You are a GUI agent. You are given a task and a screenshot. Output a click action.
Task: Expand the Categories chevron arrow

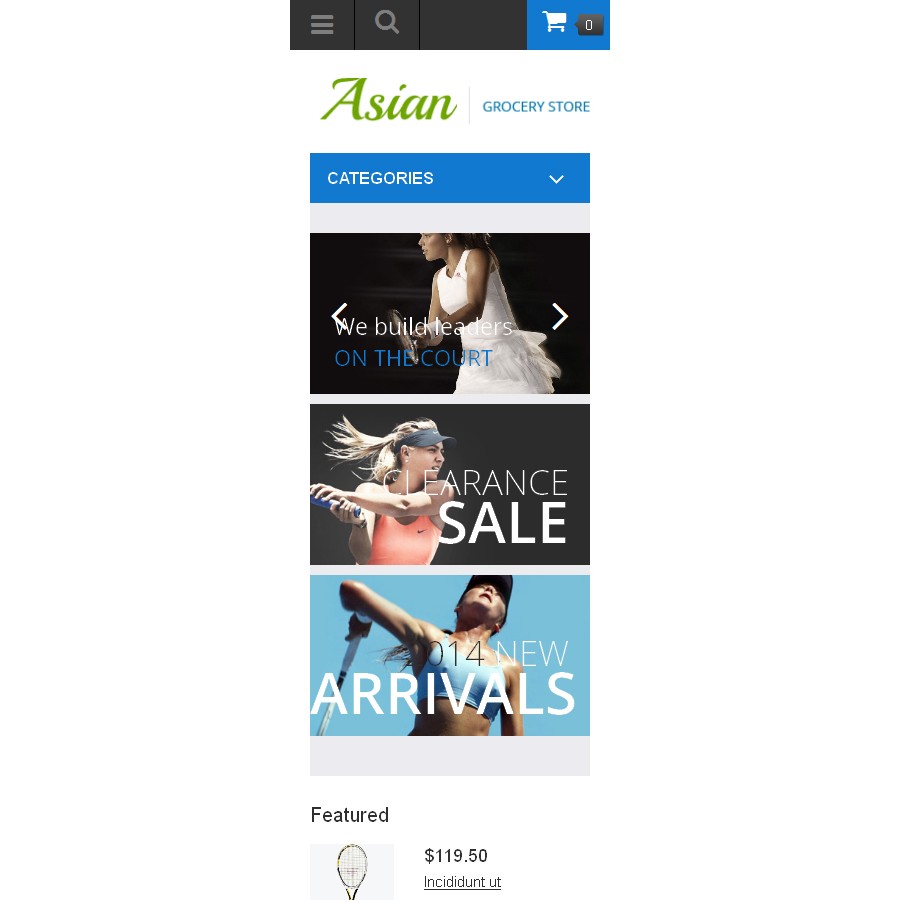point(556,179)
